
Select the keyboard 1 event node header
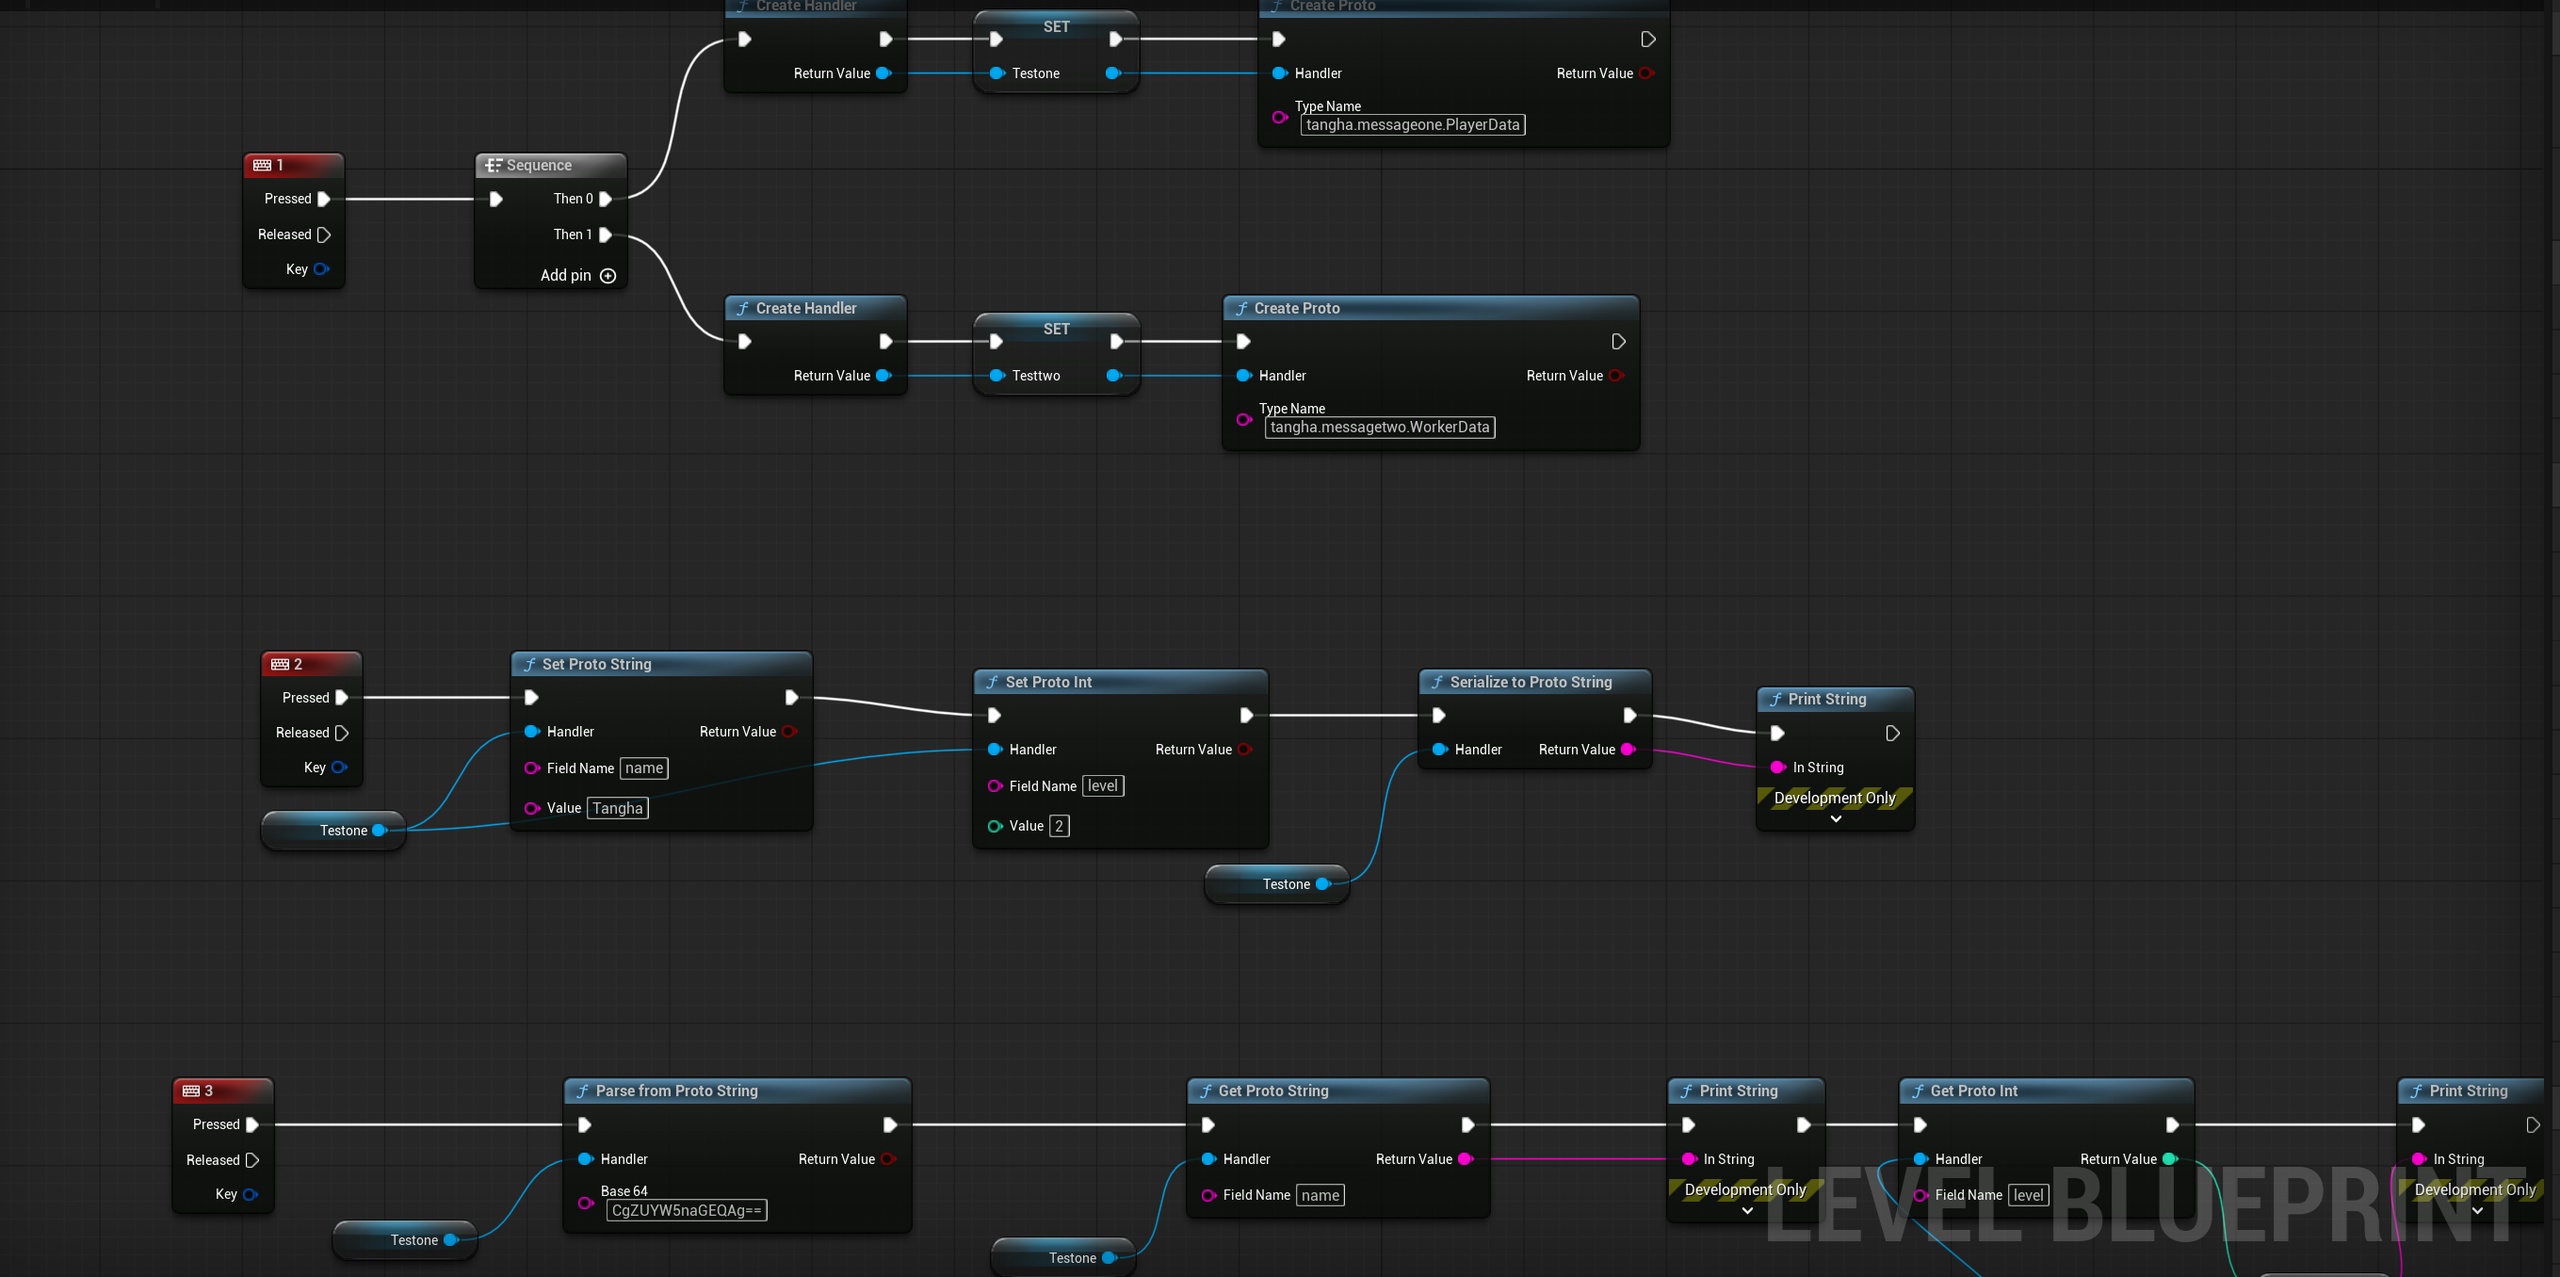pyautogui.click(x=294, y=165)
